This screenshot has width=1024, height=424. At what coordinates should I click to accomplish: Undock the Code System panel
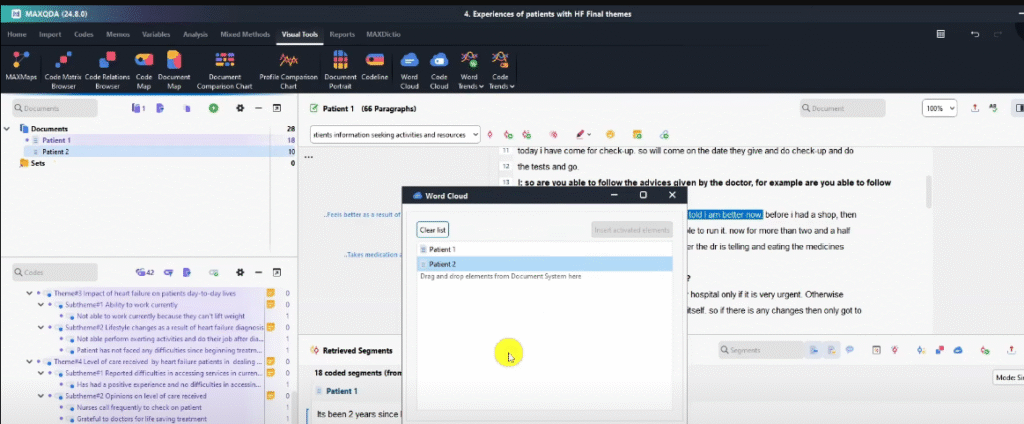click(277, 272)
